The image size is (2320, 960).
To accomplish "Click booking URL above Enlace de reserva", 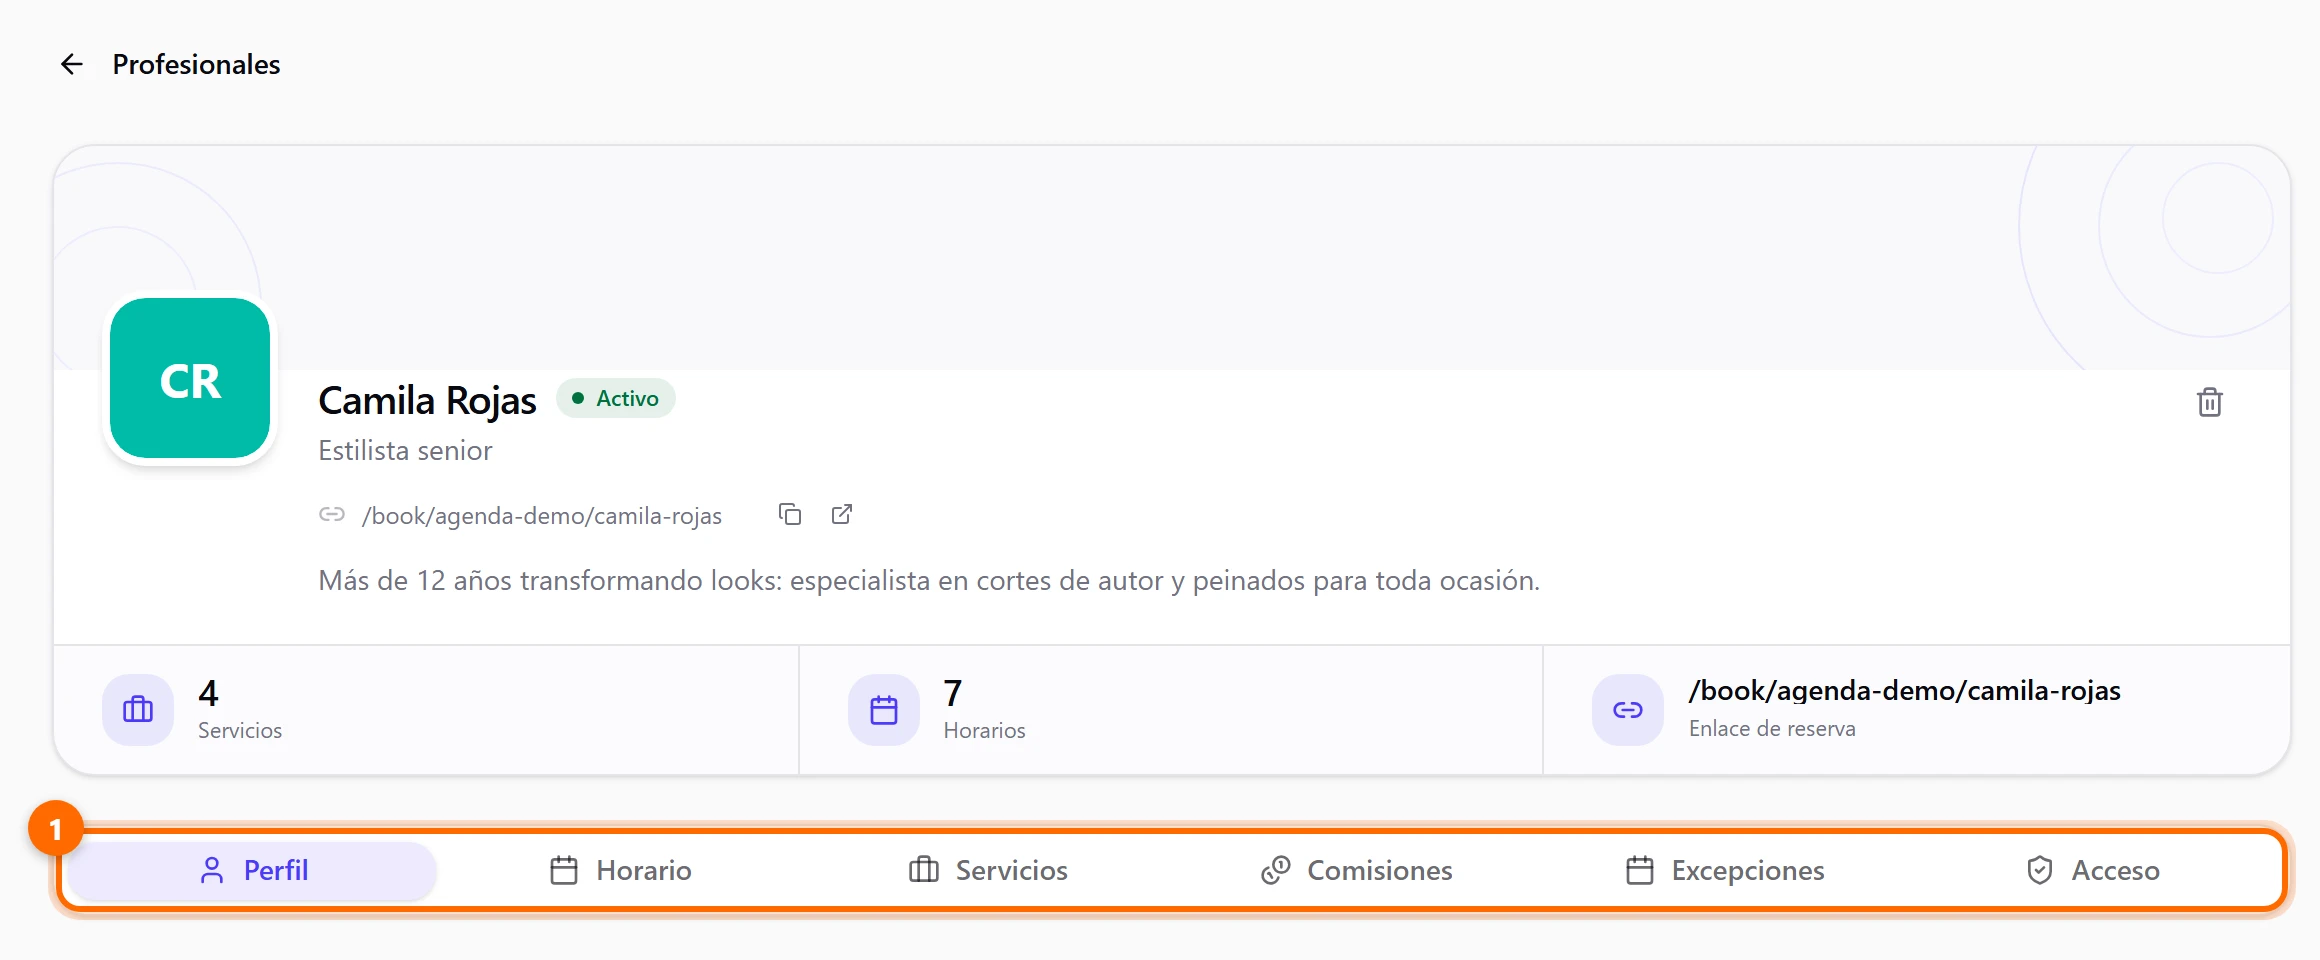I will pyautogui.click(x=1905, y=691).
